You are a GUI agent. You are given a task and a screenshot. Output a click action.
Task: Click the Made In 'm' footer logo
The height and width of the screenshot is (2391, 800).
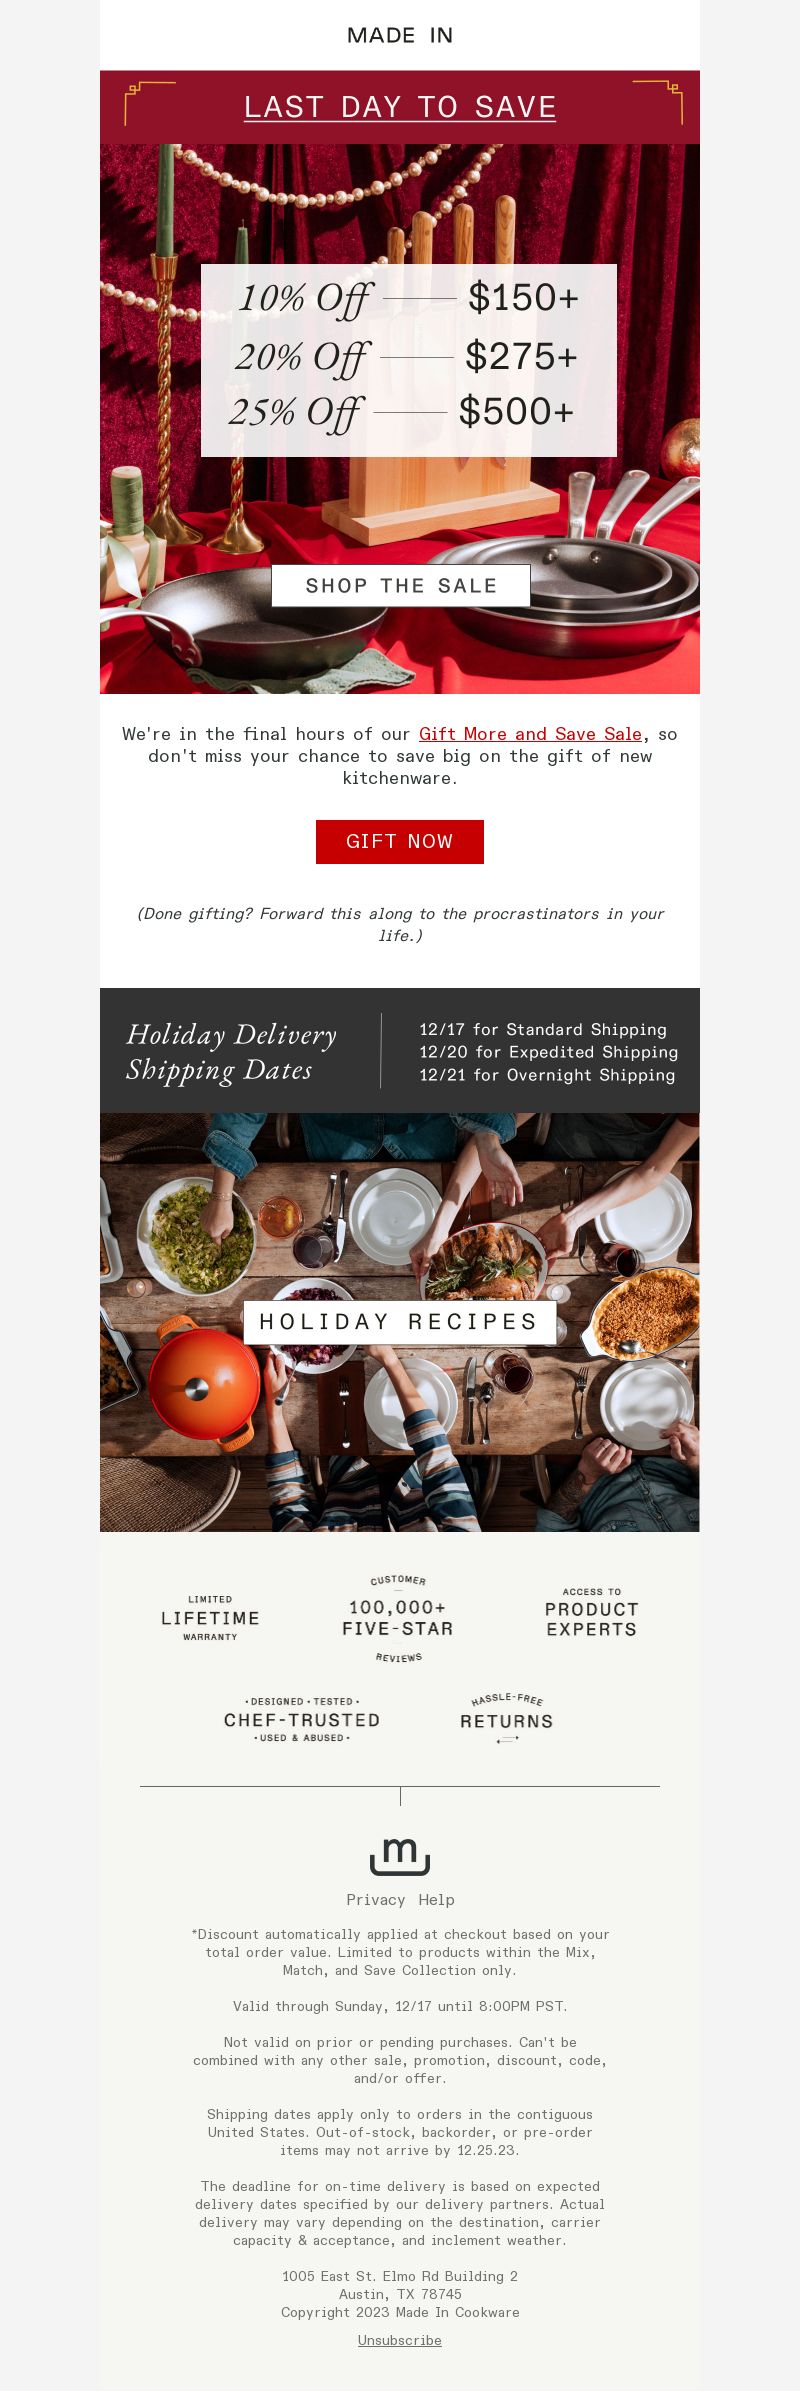[400, 1857]
